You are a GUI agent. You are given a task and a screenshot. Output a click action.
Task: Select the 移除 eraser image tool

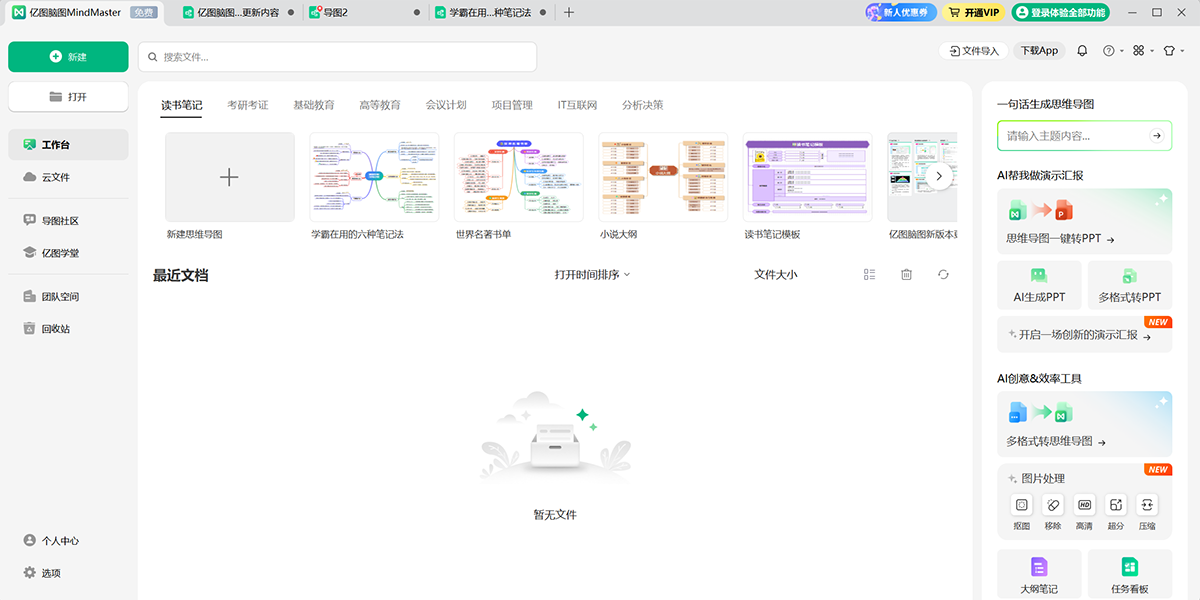click(1053, 505)
